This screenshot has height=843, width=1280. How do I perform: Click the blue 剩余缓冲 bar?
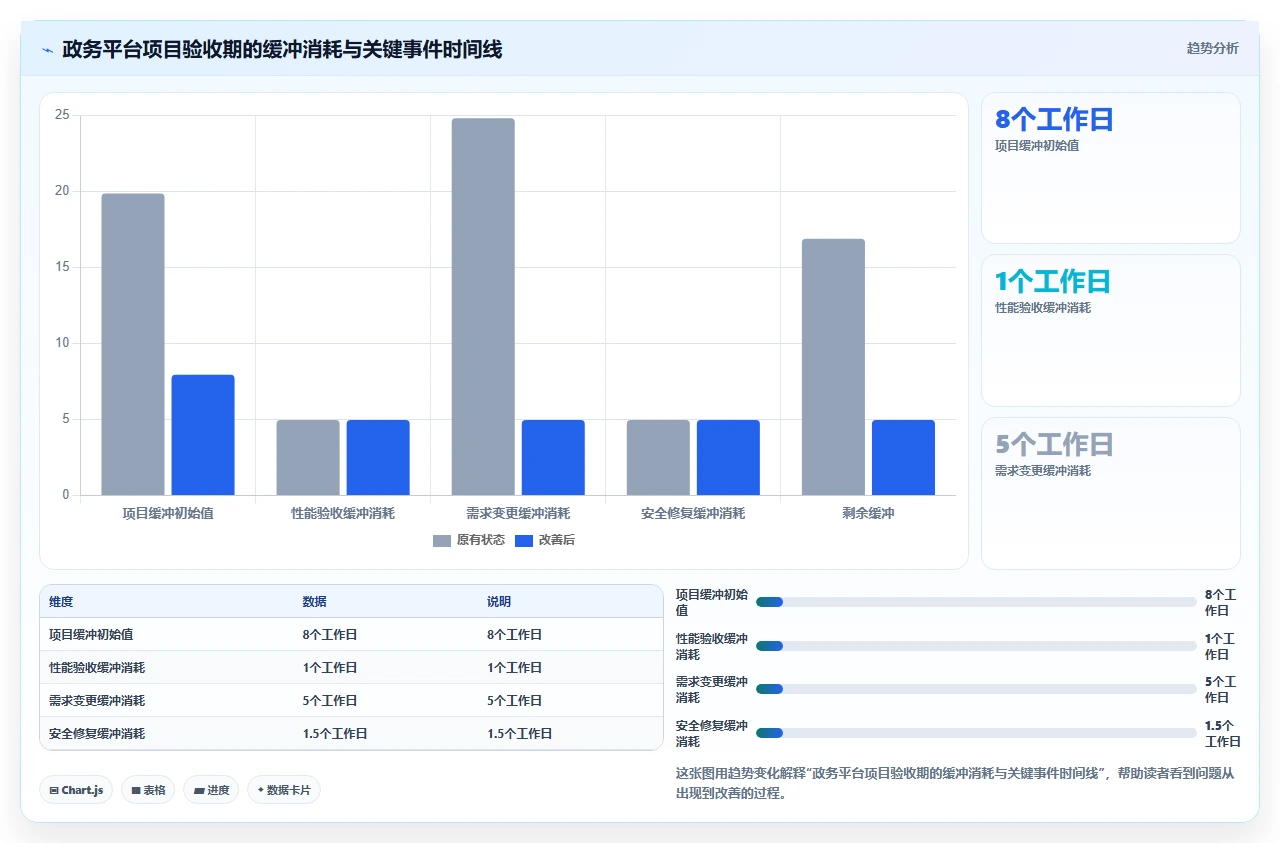click(903, 457)
